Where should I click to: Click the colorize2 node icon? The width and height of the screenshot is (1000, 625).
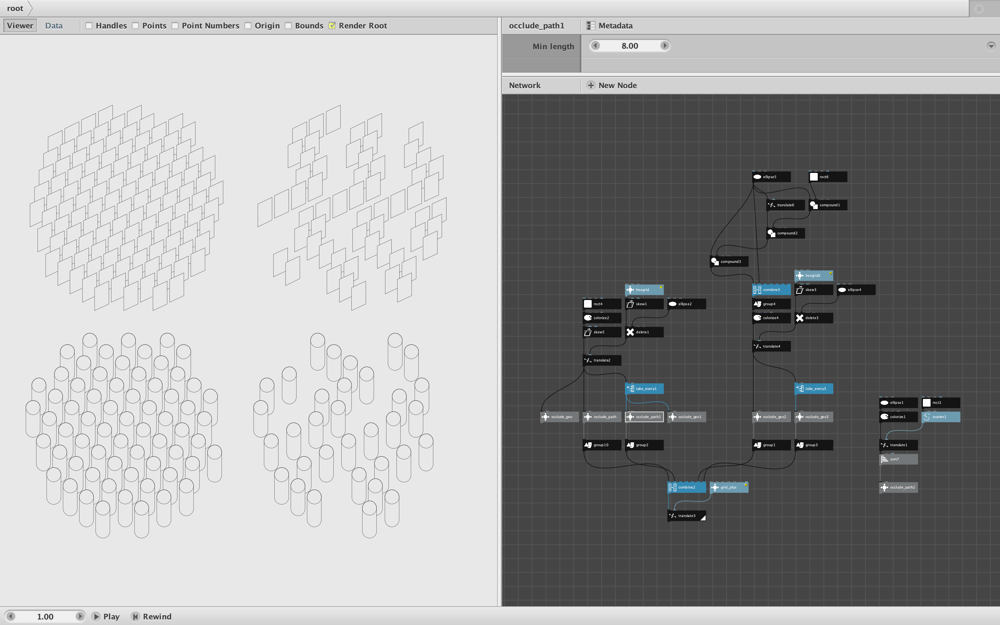click(x=588, y=318)
